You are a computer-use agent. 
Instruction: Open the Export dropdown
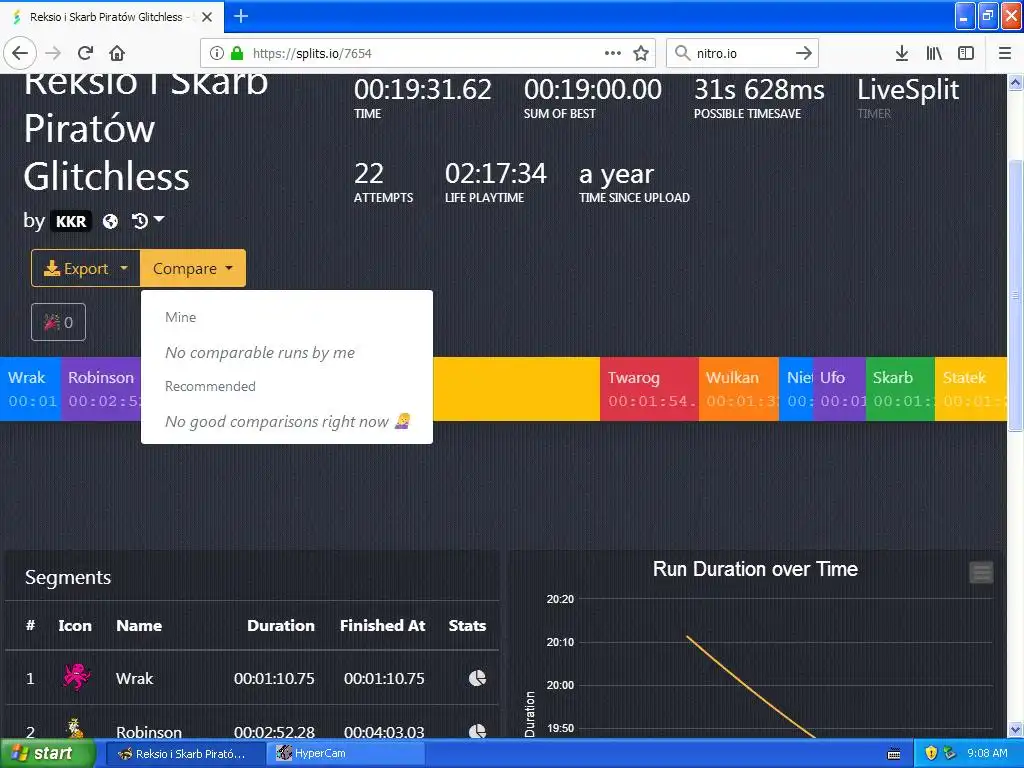86,268
